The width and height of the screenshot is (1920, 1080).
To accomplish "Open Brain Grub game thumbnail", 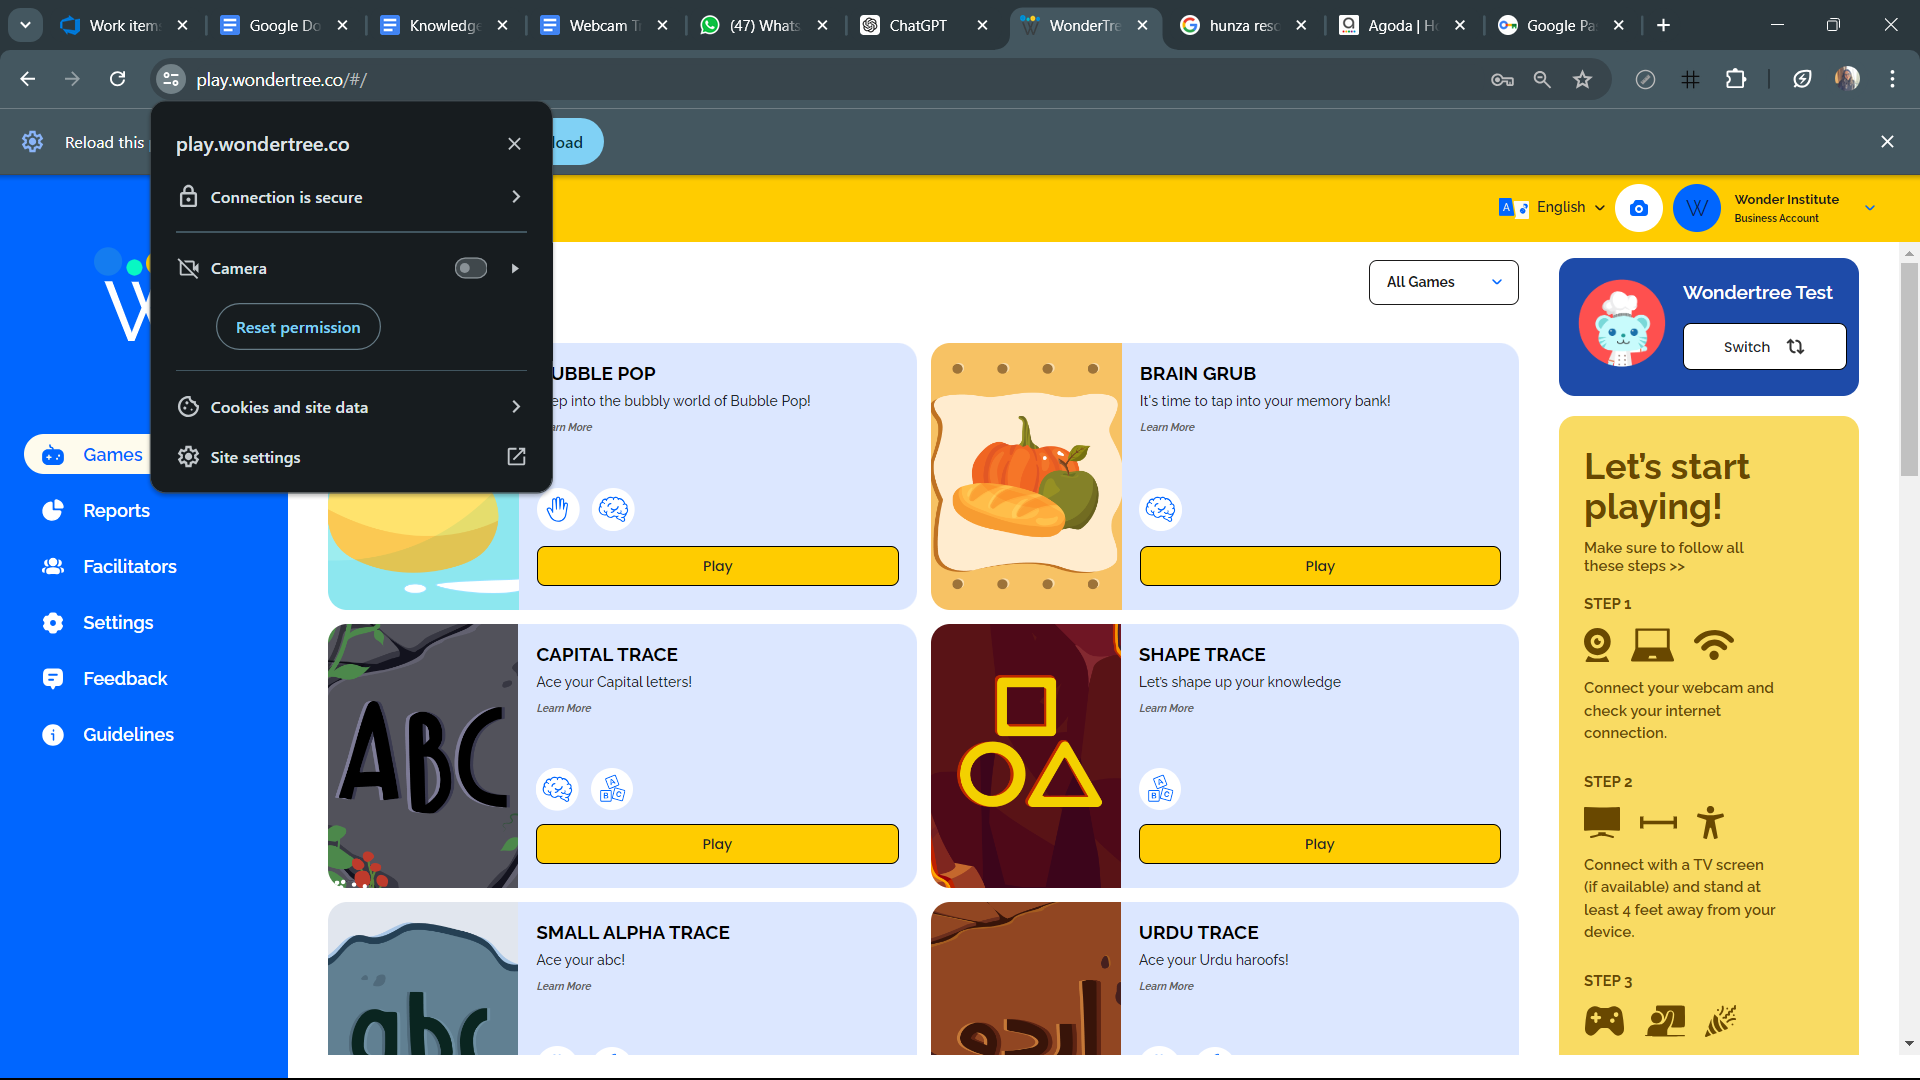I will click(x=1026, y=476).
